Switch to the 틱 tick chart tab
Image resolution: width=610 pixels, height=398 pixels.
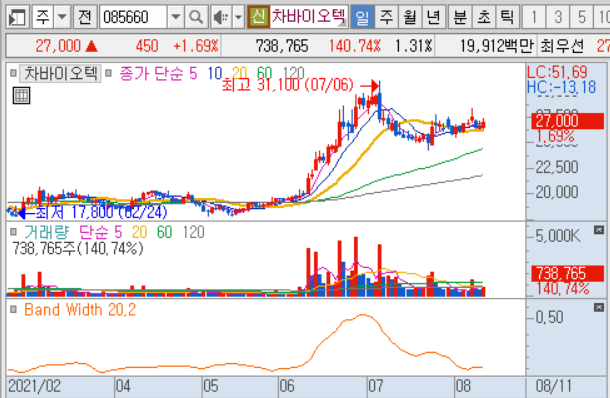507,17
